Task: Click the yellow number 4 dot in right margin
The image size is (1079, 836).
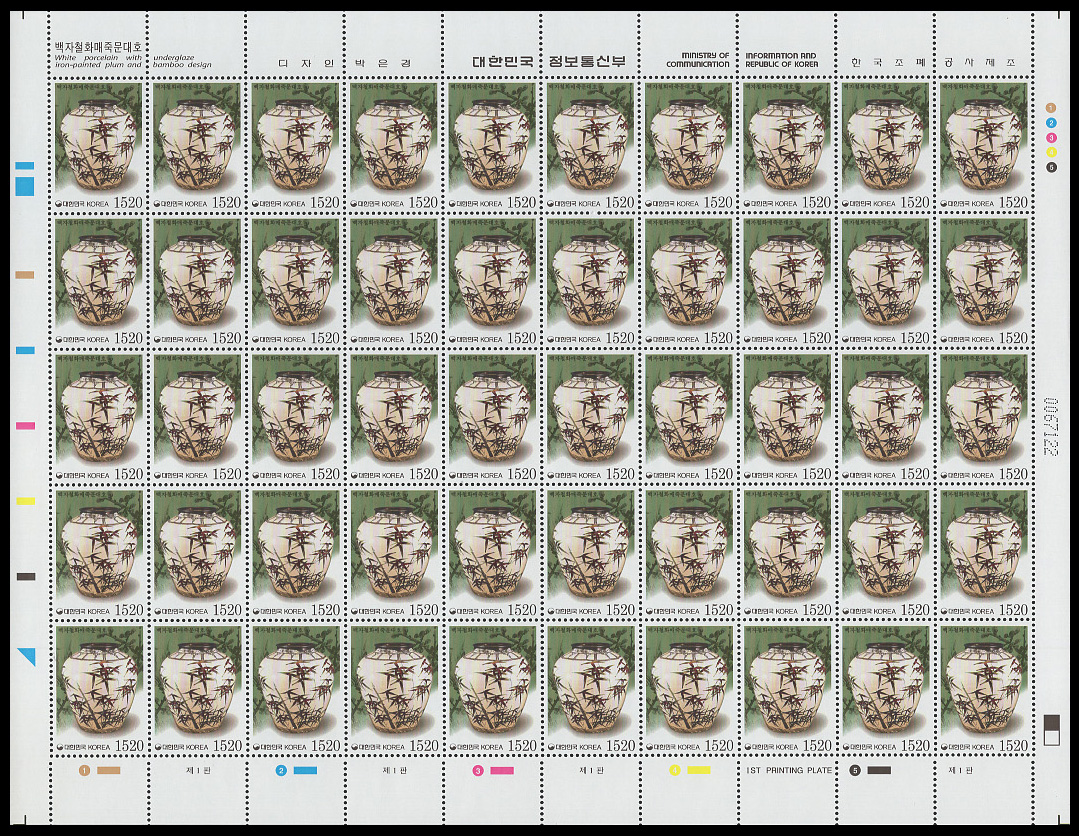Action: click(1051, 152)
